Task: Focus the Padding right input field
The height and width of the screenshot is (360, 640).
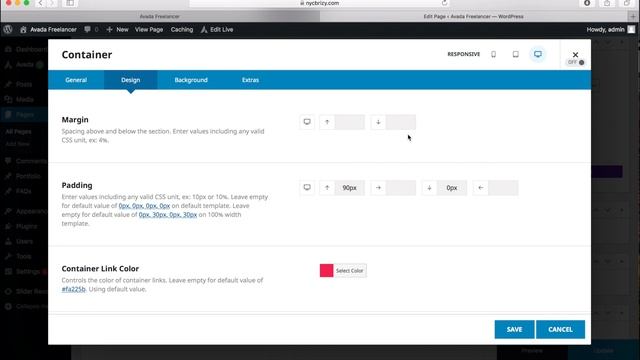Action: (x=401, y=188)
